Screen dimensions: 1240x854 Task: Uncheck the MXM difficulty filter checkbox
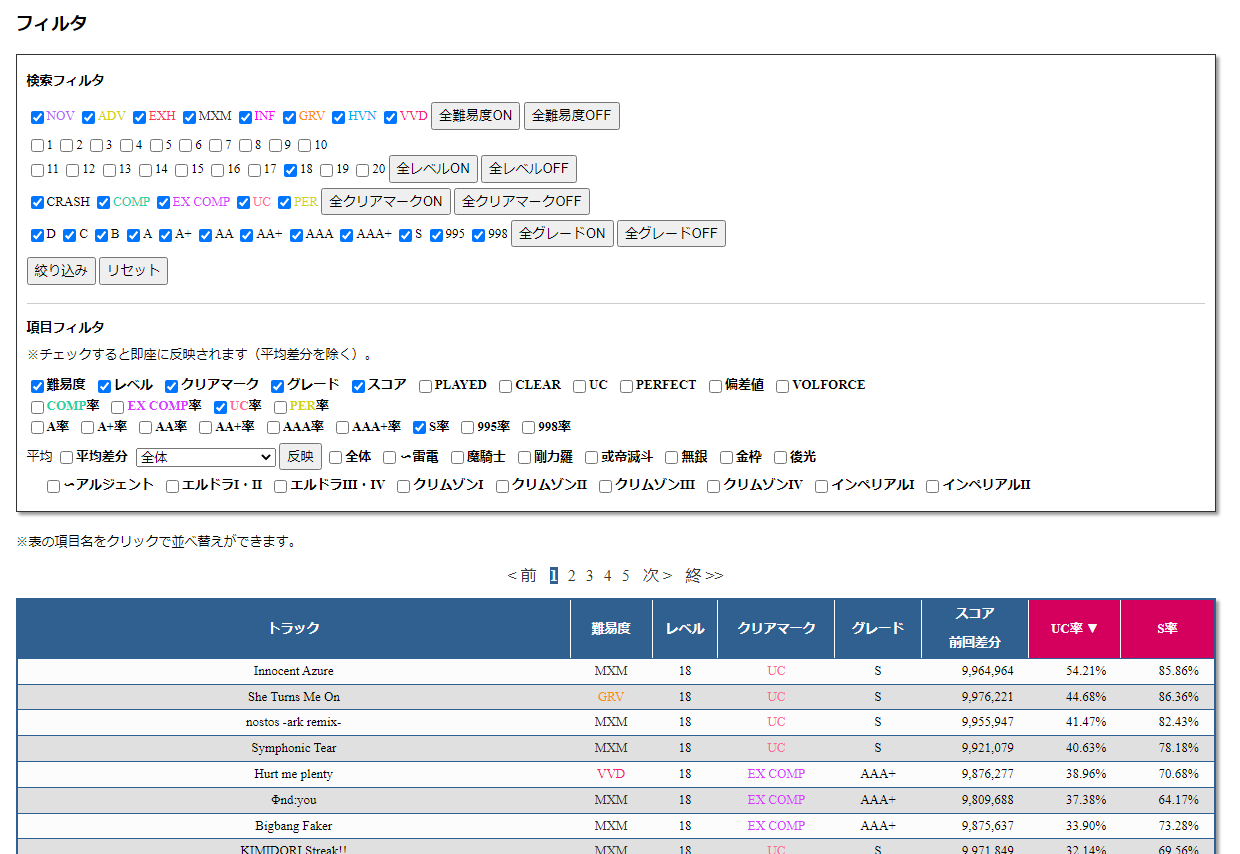(x=190, y=117)
